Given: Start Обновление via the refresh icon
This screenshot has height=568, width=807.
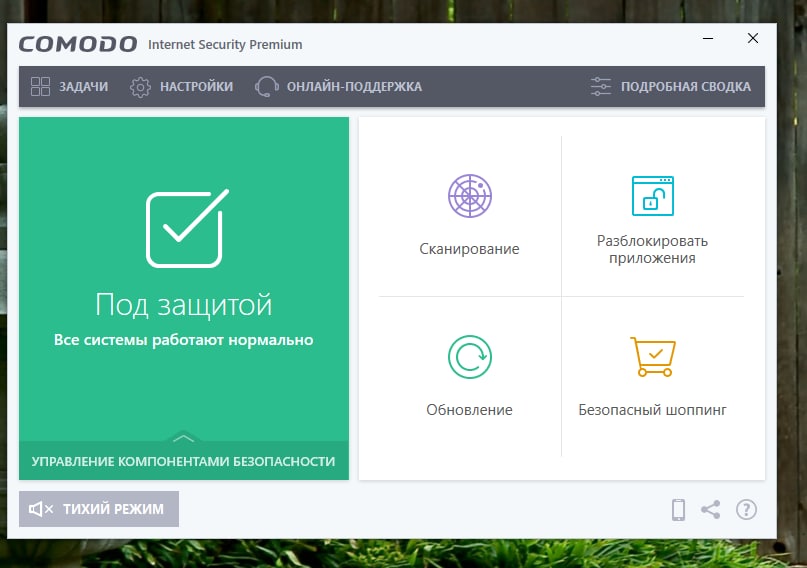Looking at the screenshot, I should 469,357.
